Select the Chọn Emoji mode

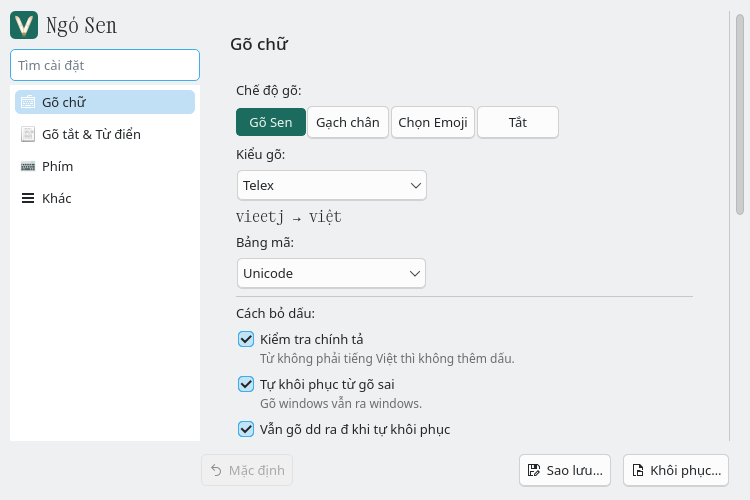pos(433,122)
